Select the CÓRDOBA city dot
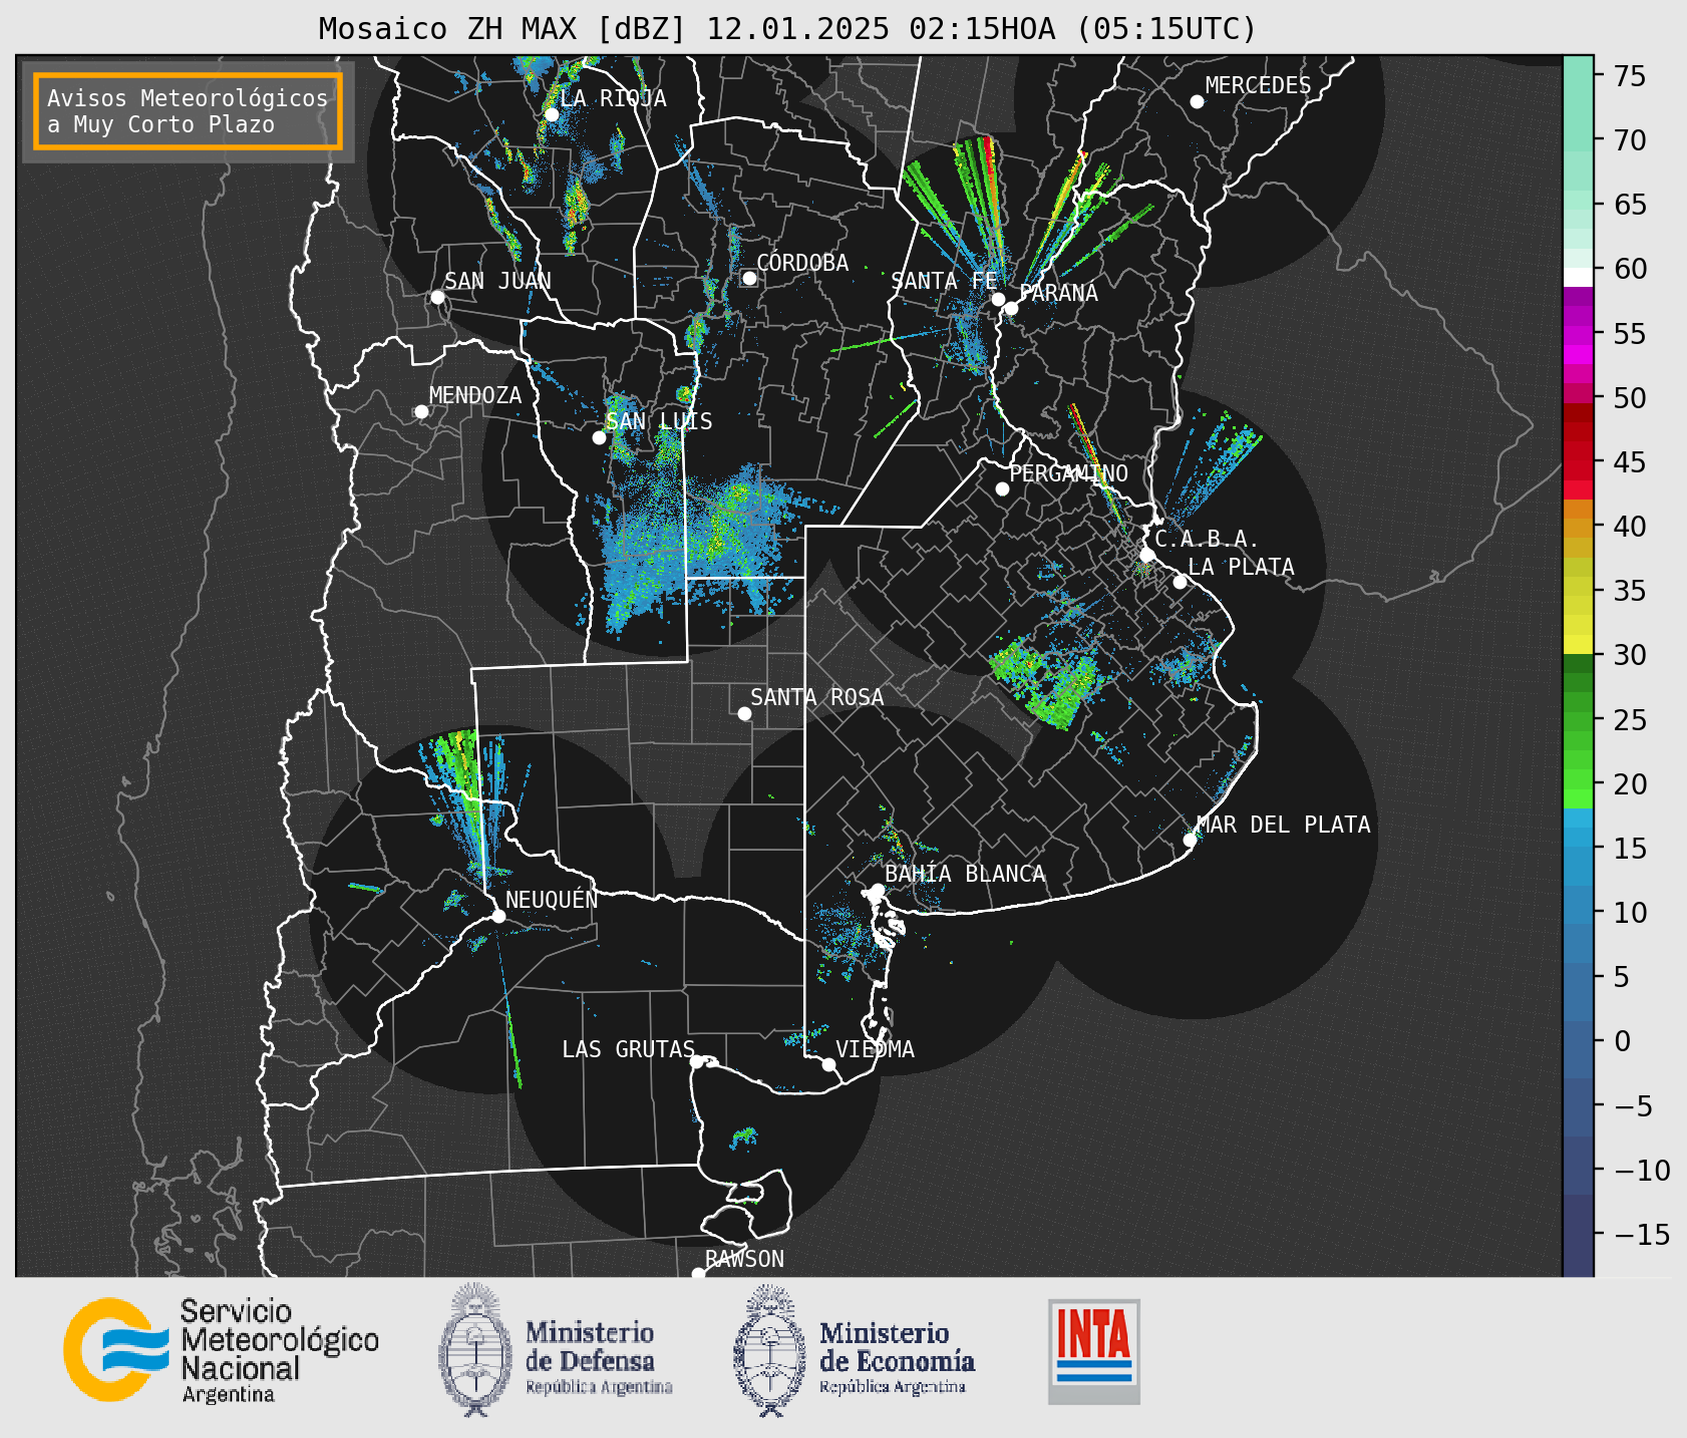The height and width of the screenshot is (1438, 1687). pyautogui.click(x=749, y=278)
